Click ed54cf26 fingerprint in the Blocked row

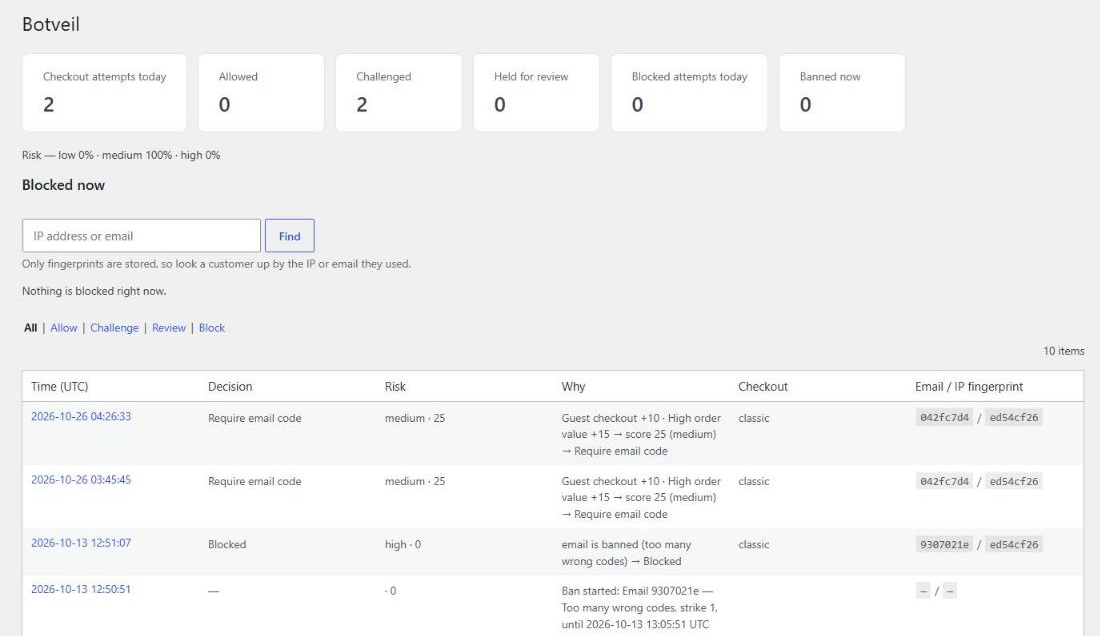(x=1014, y=544)
